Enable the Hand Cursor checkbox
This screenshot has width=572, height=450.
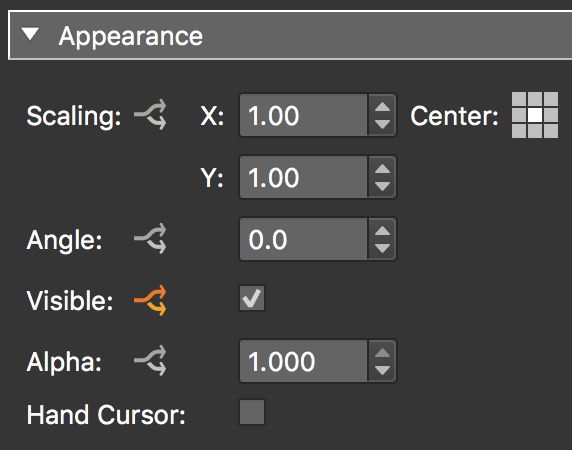(252, 412)
